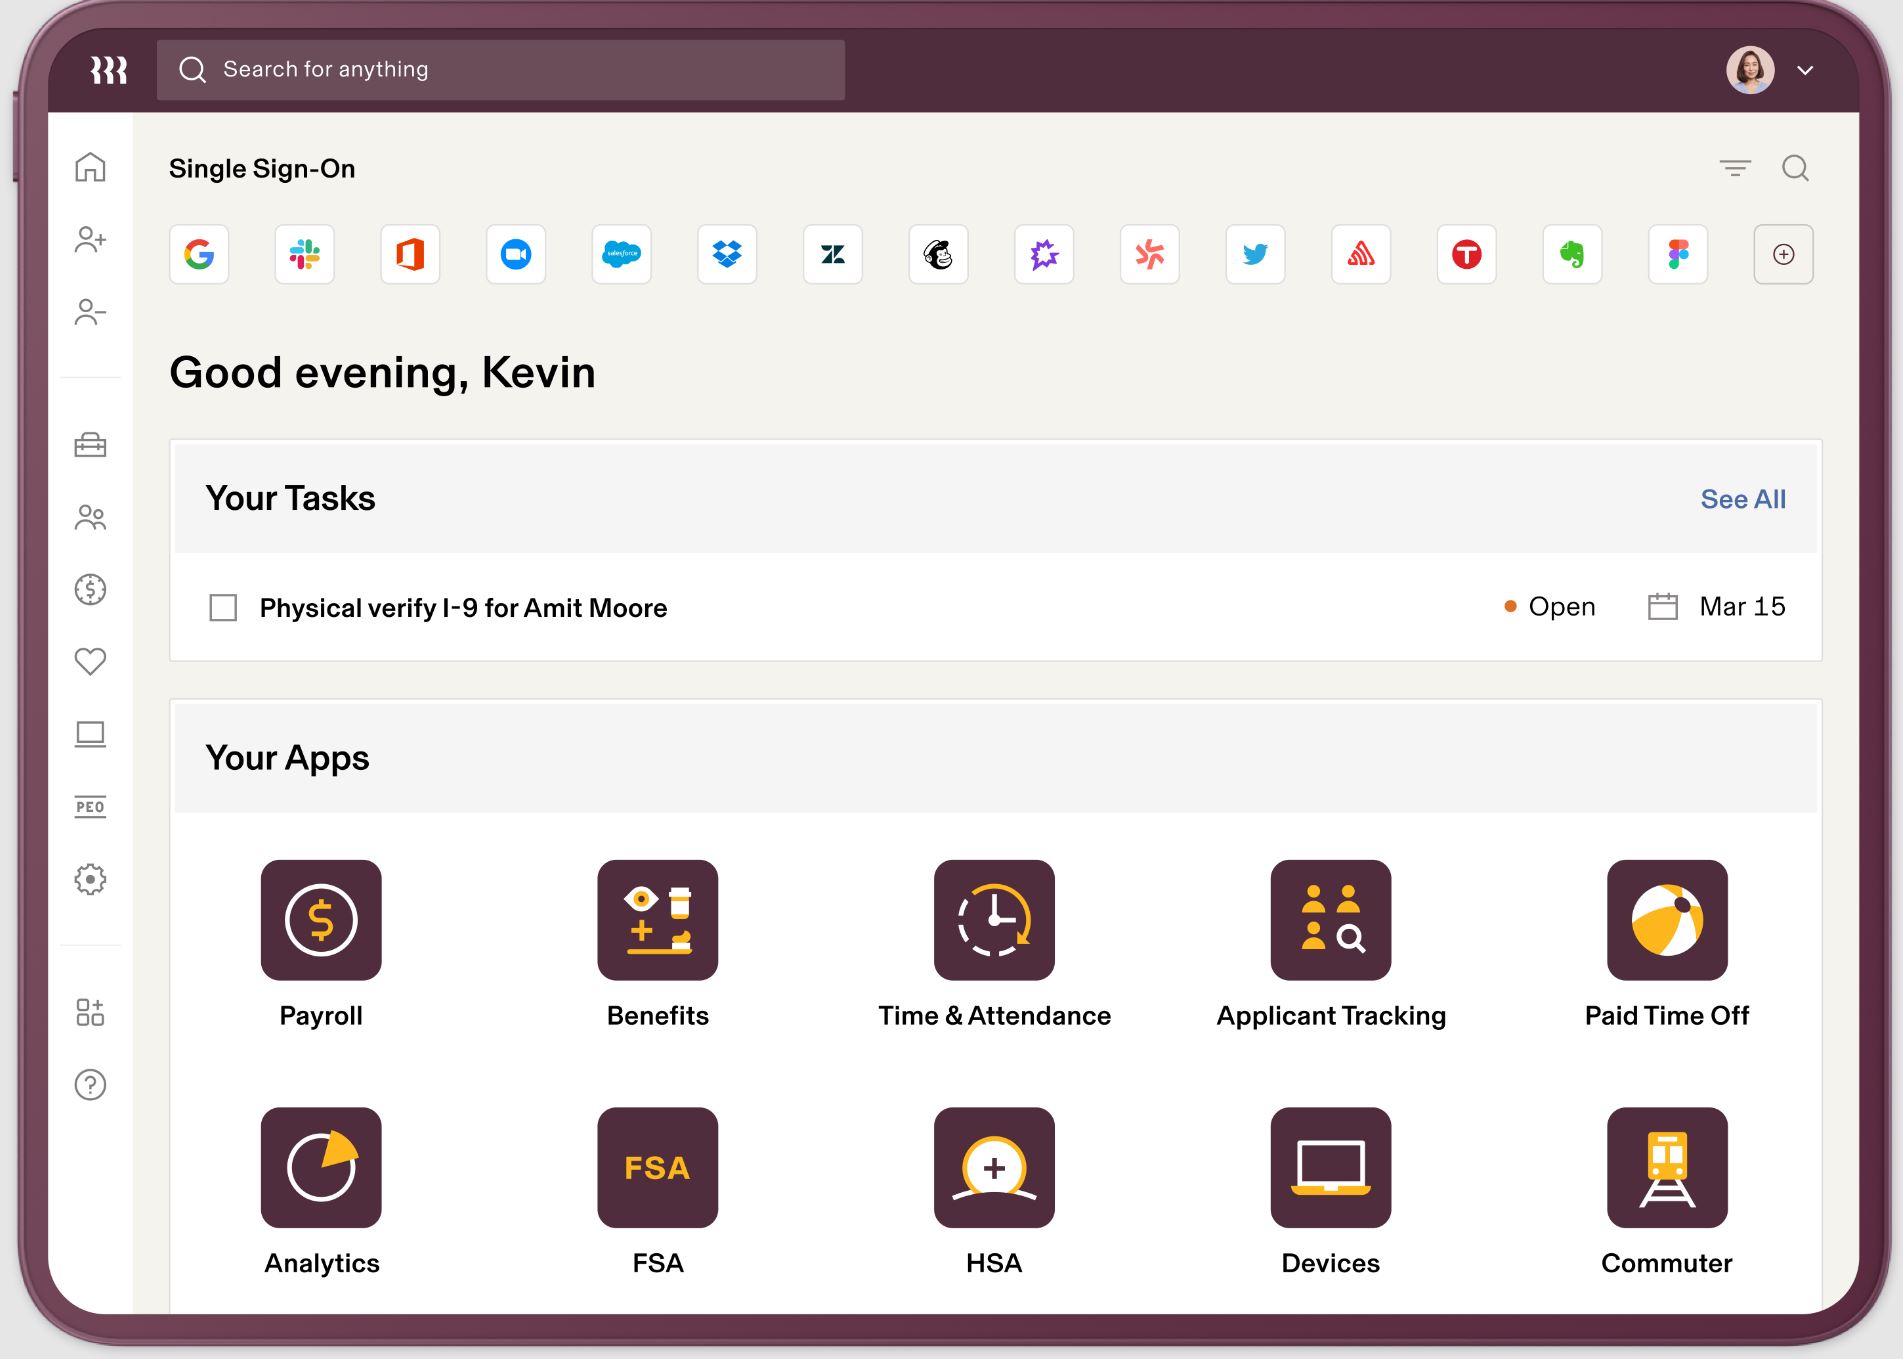This screenshot has width=1903, height=1359.
Task: Open the Home icon in sidebar
Action: (x=90, y=167)
